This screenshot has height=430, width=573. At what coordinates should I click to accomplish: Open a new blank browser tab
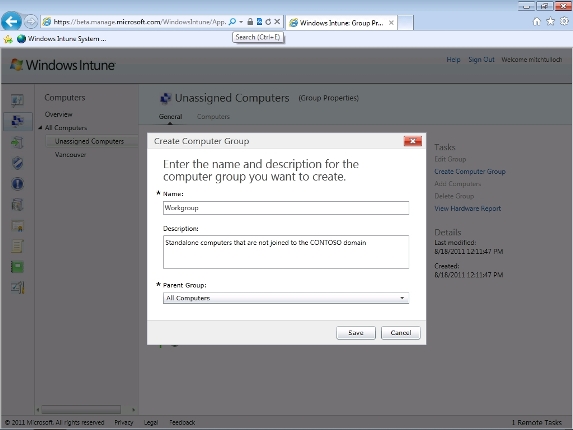(405, 23)
